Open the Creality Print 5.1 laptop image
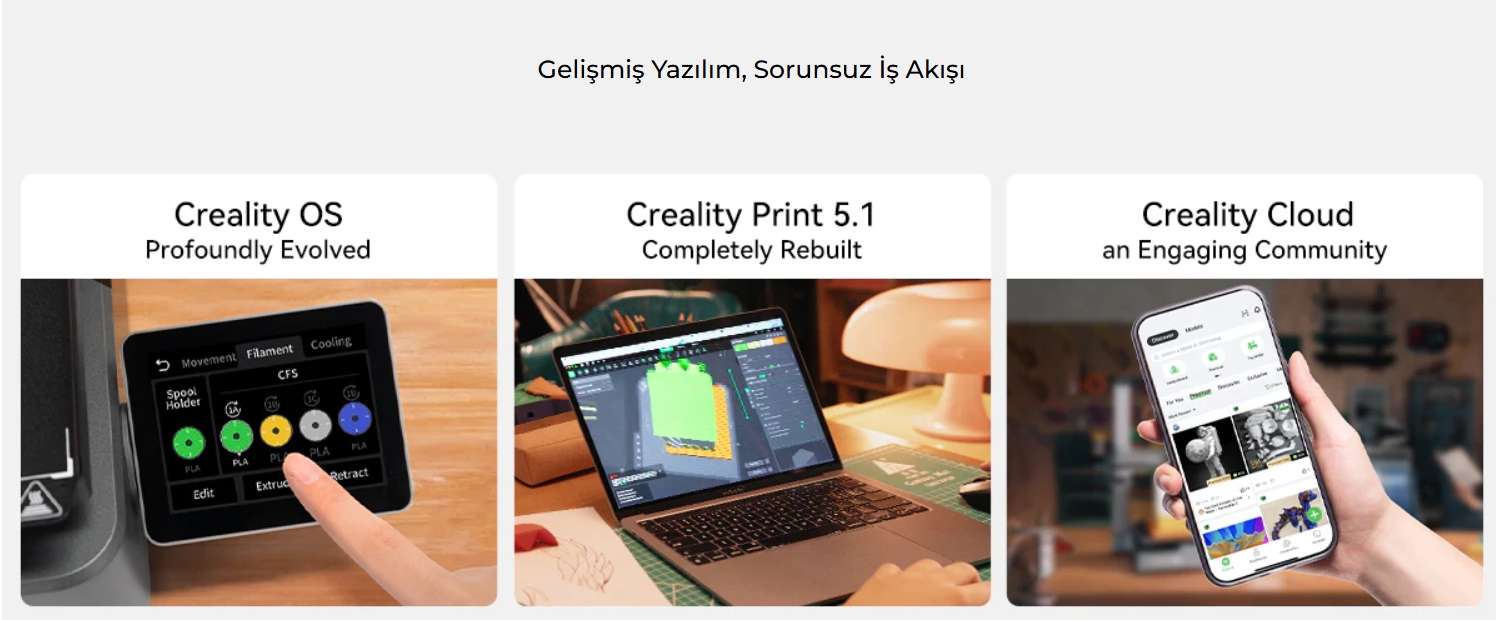1496x620 pixels. [752, 442]
